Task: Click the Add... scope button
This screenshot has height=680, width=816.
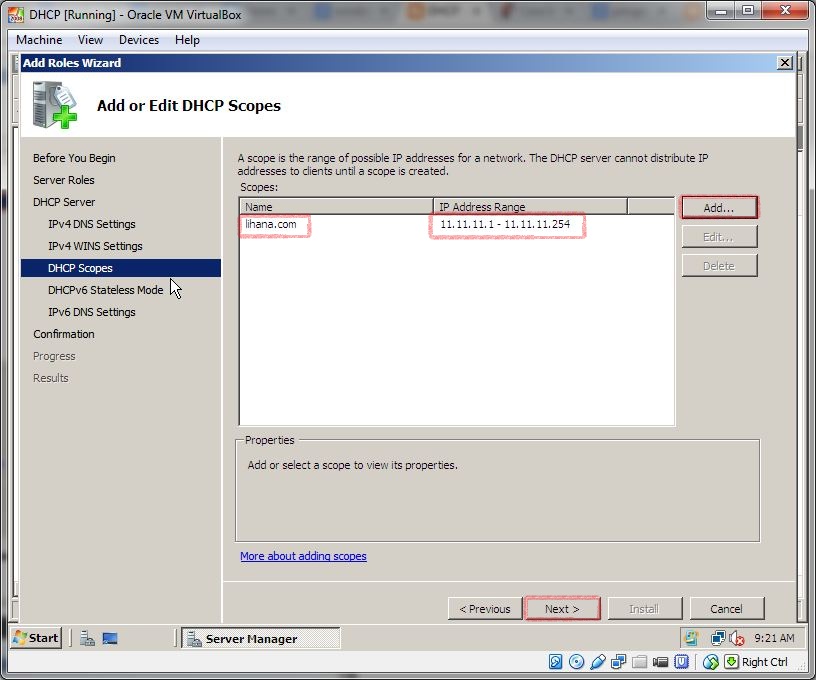Action: click(x=719, y=208)
